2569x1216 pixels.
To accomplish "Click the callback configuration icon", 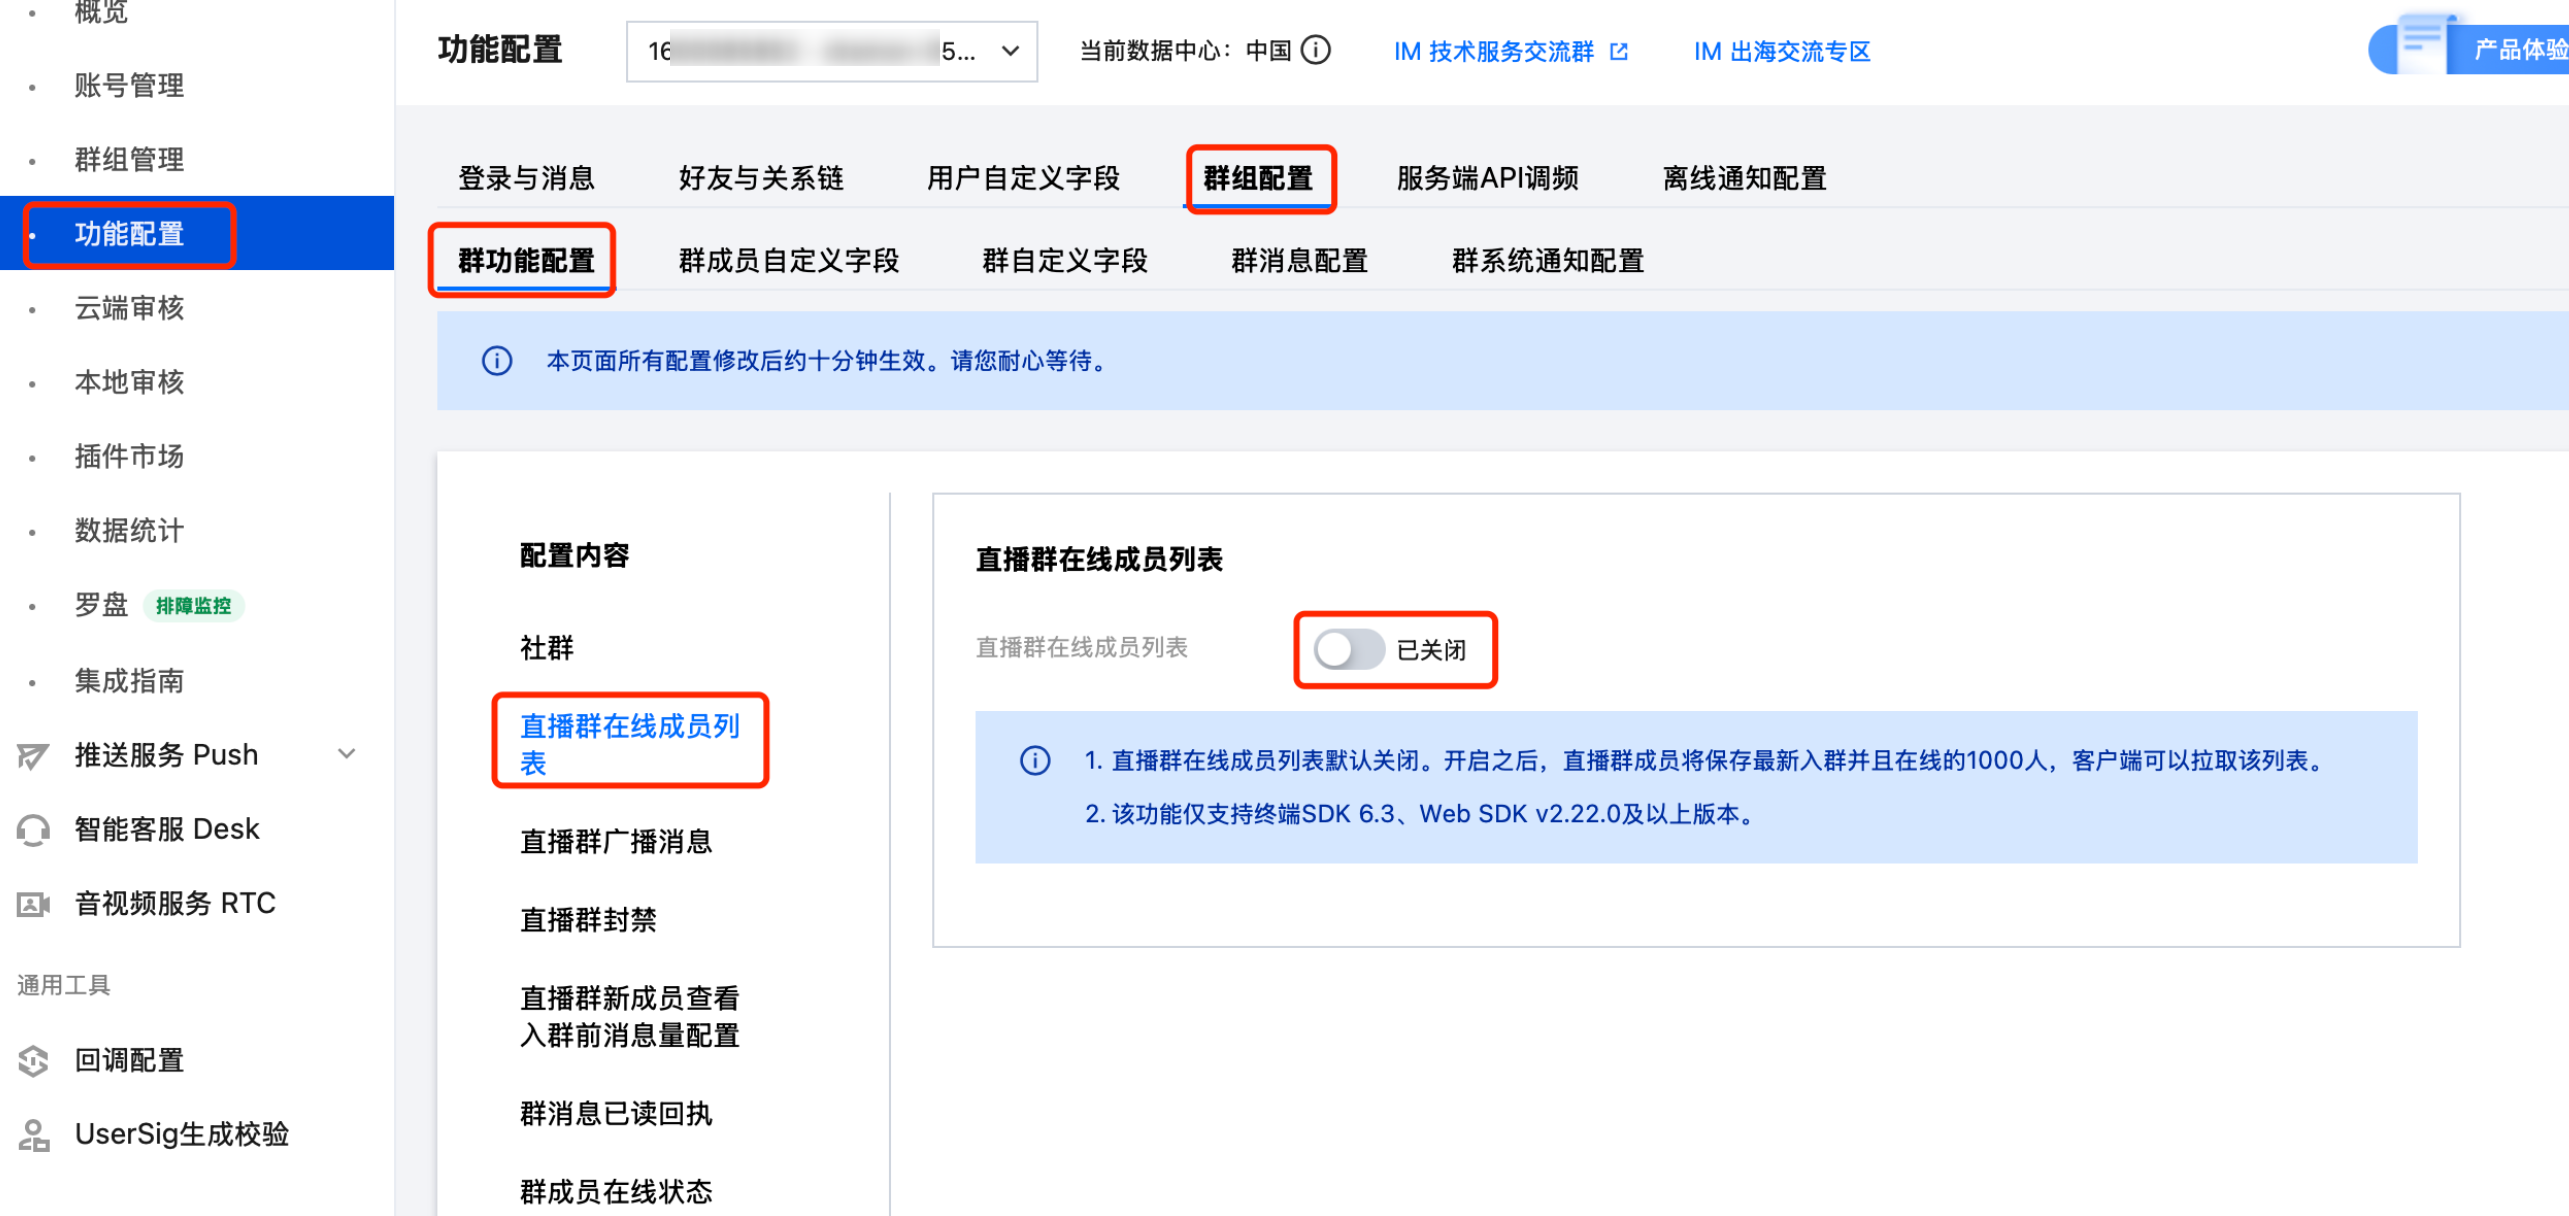I will coord(32,1060).
